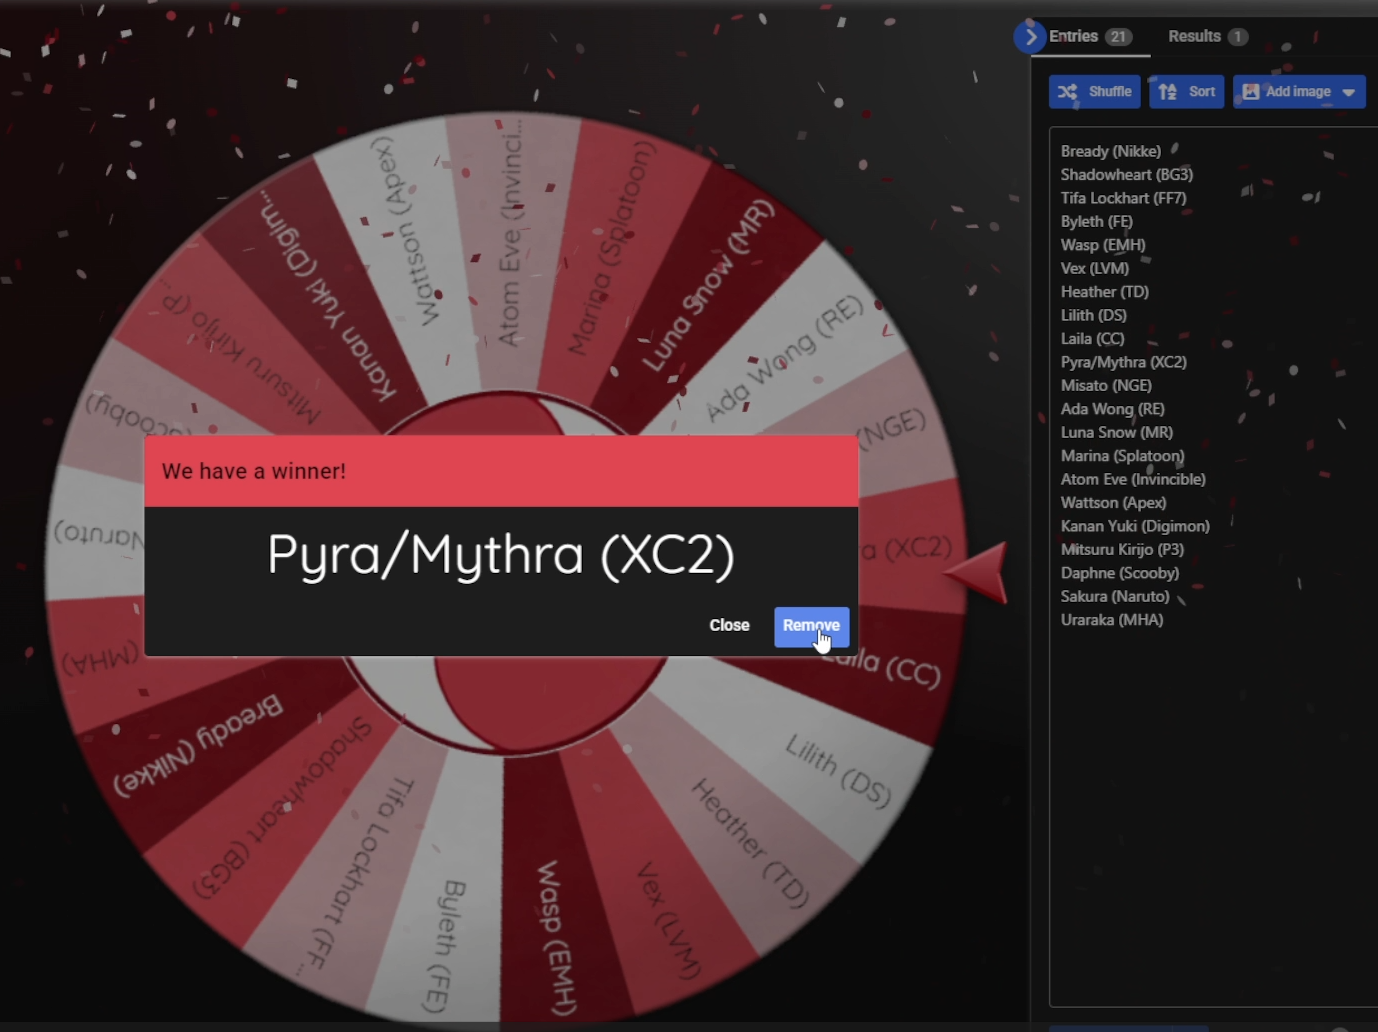This screenshot has width=1378, height=1032.
Task: Switch to the Entries tab
Action: (1089, 37)
